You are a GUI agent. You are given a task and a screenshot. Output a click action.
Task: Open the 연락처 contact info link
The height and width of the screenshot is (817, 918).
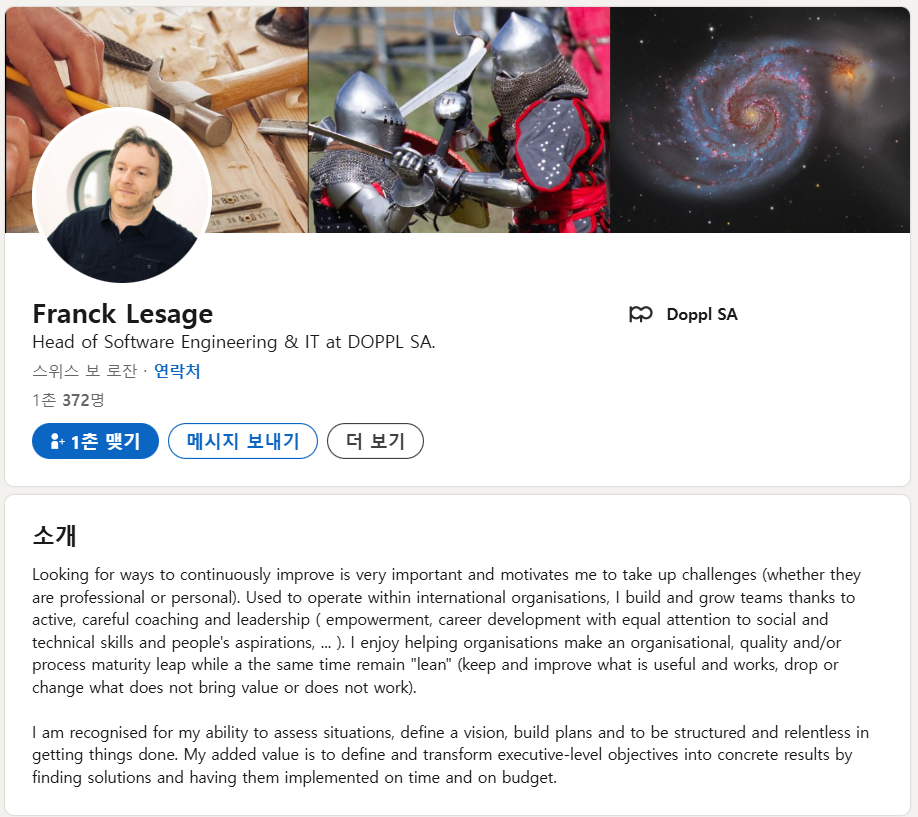click(177, 371)
